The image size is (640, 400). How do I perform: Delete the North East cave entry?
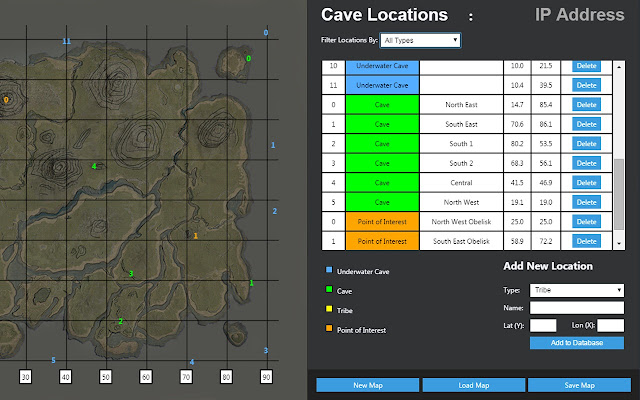(x=586, y=104)
